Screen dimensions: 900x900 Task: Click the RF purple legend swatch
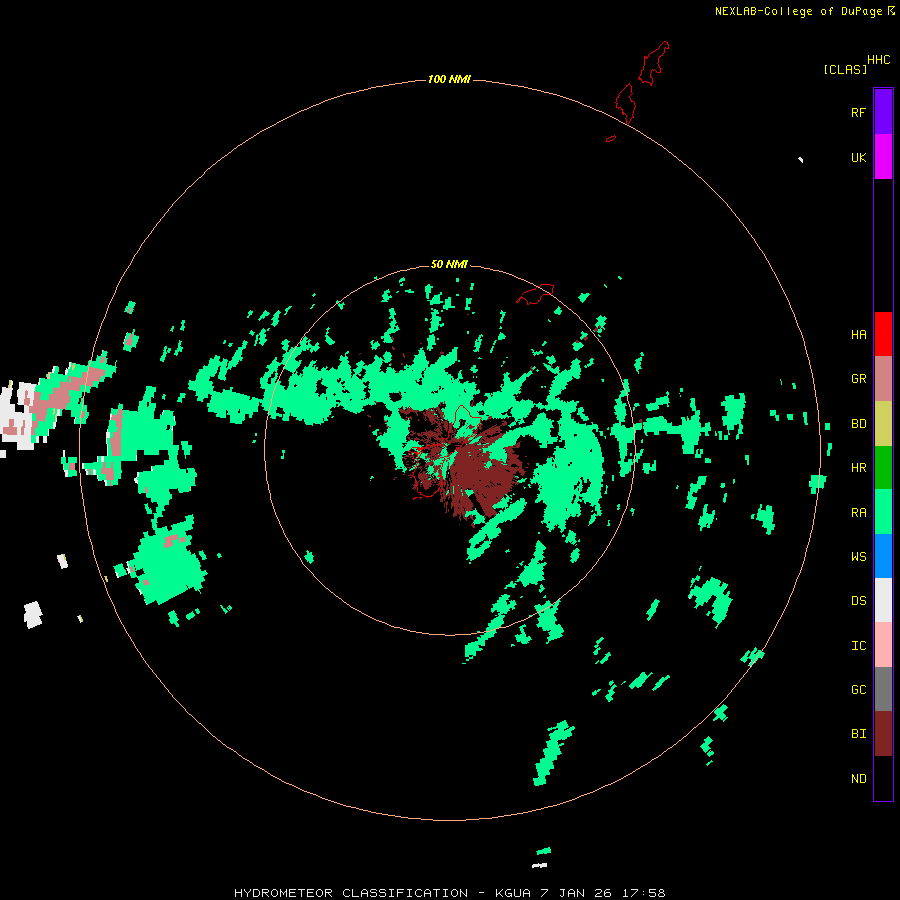pos(883,112)
